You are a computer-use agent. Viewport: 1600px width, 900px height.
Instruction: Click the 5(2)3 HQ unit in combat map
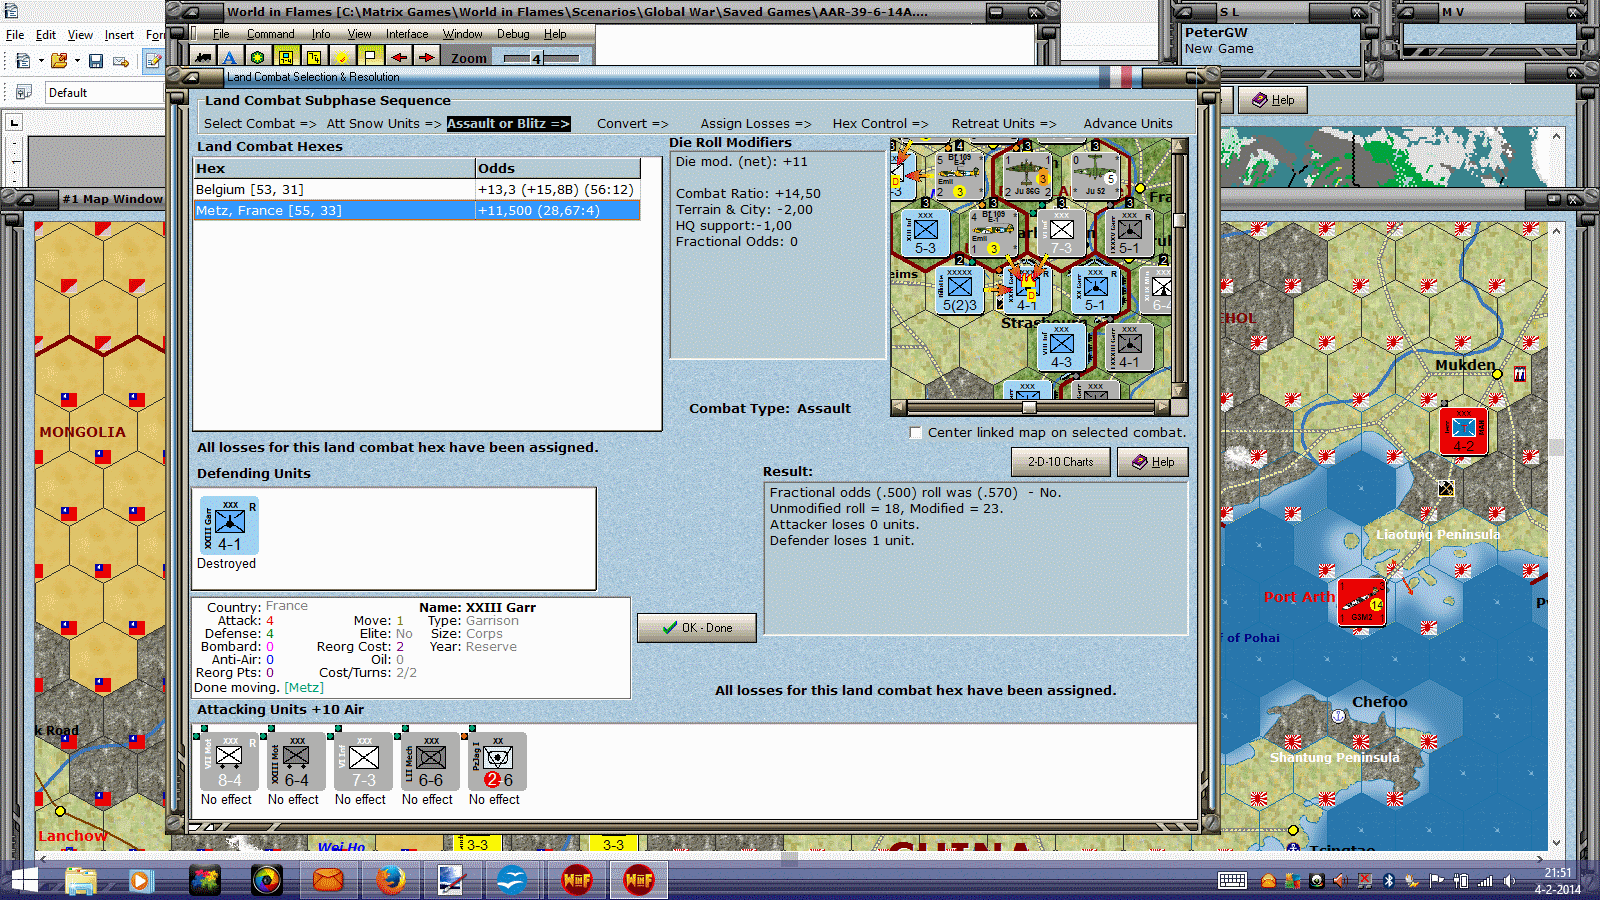point(959,291)
